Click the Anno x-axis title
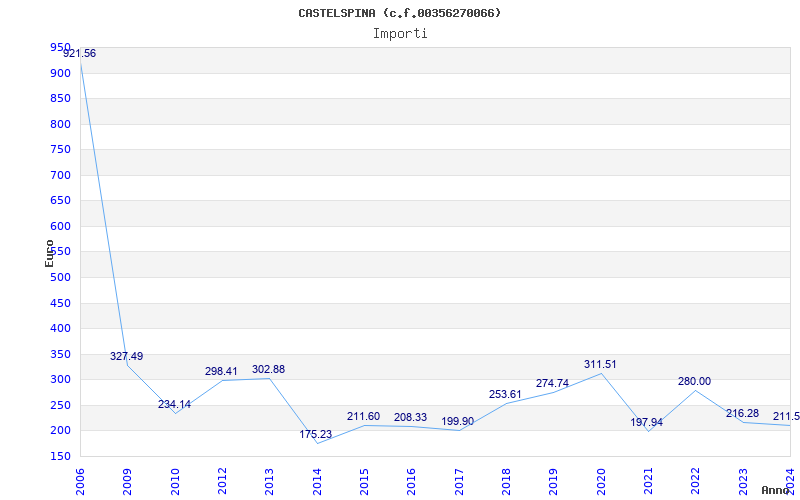 [x=775, y=490]
